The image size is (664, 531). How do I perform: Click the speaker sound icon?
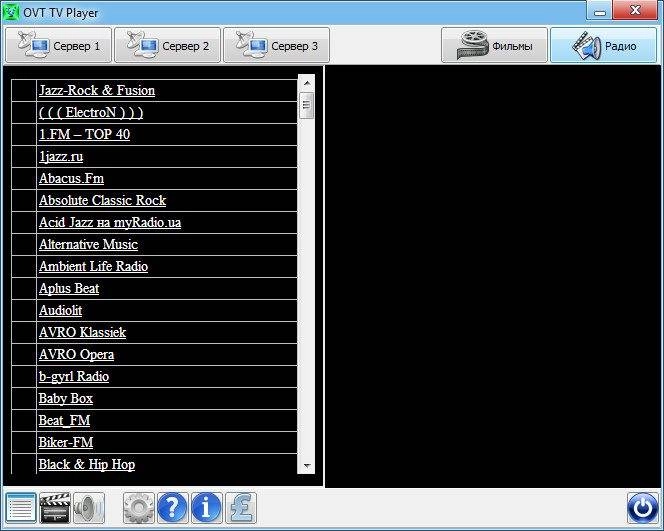pos(89,508)
